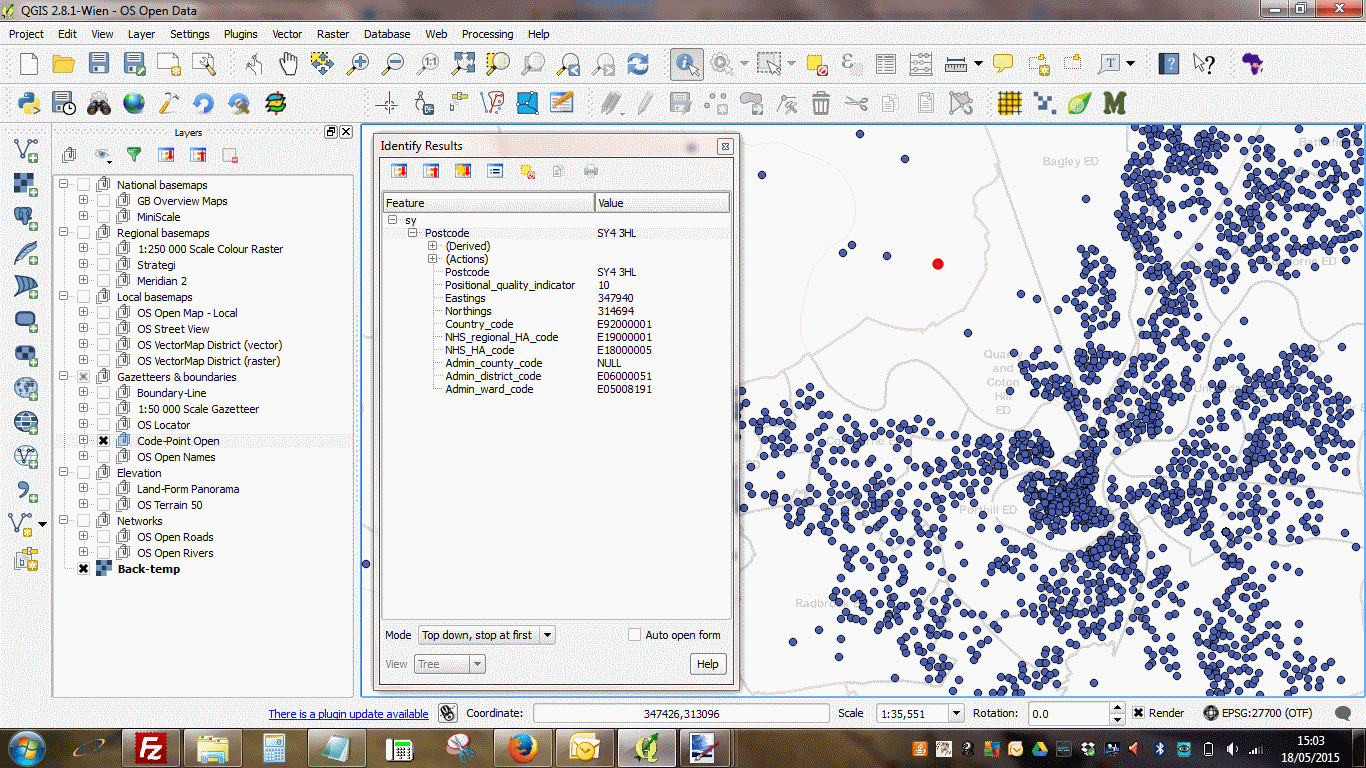This screenshot has width=1366, height=768.
Task: Open the identify Mode dropdown
Action: tap(486, 635)
